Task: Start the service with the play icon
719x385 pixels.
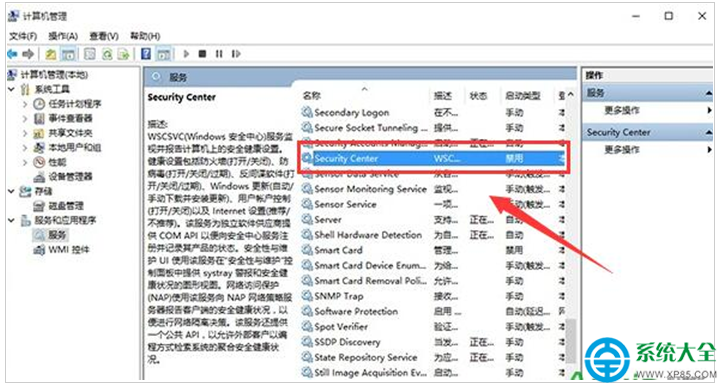Action: point(186,54)
